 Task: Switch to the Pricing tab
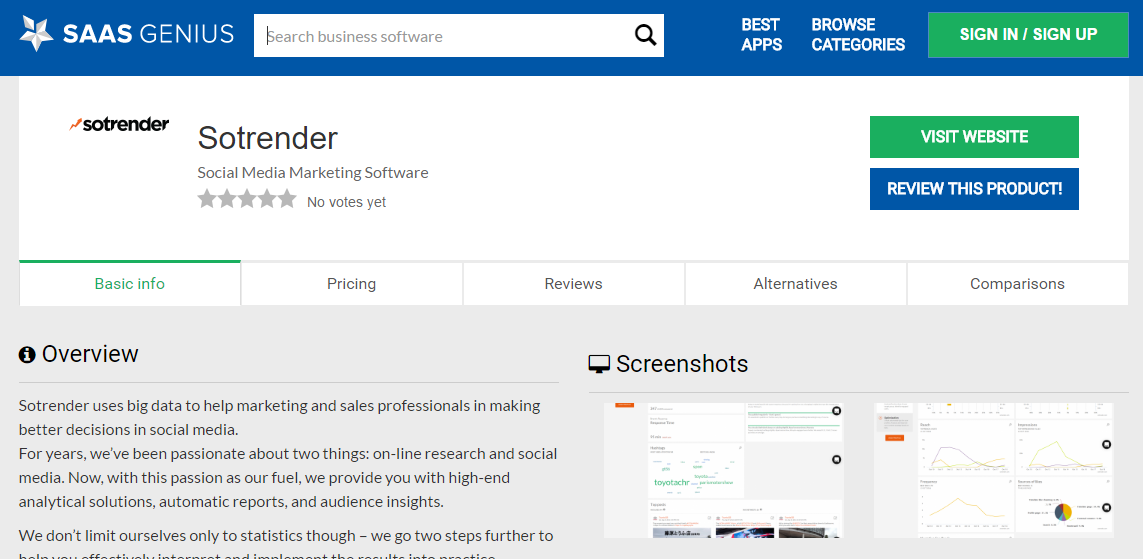click(x=351, y=284)
